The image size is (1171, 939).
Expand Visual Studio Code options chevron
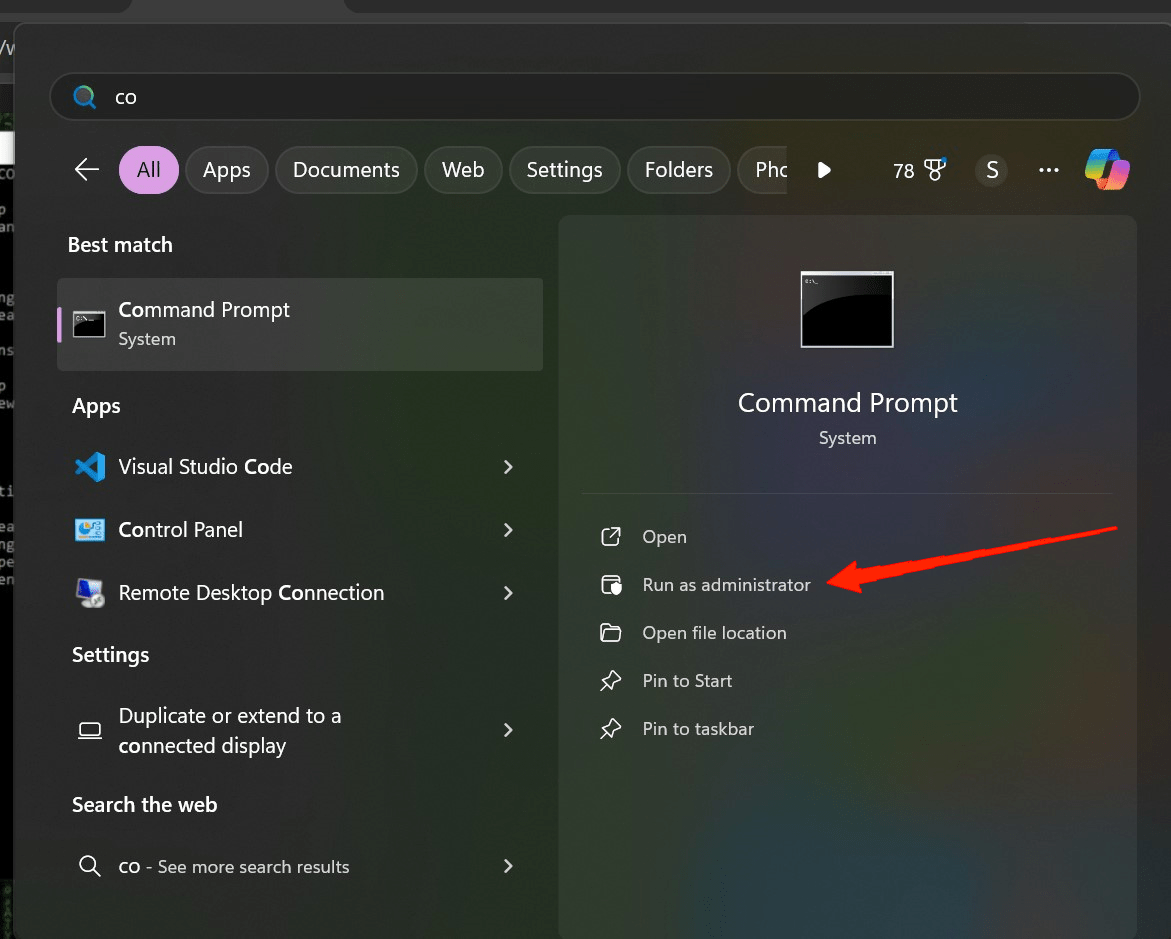[508, 467]
